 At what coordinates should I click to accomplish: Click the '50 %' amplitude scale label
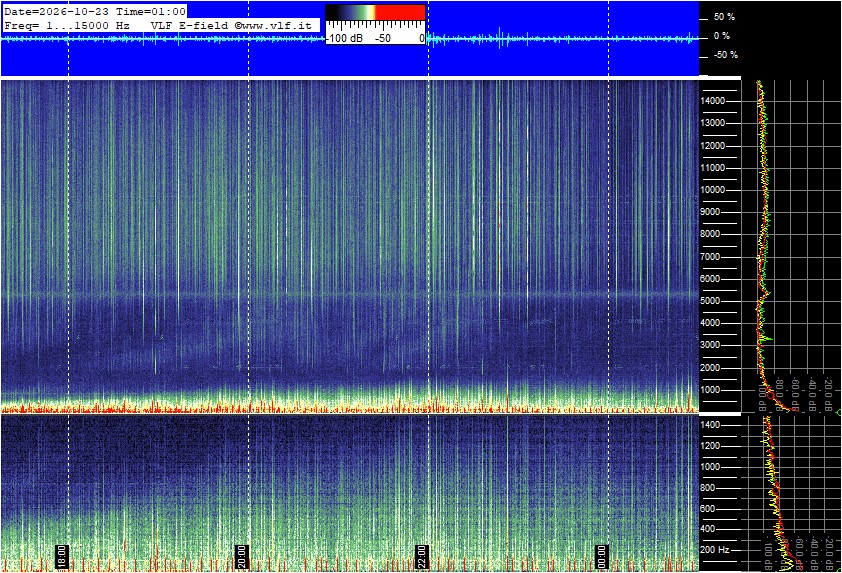click(x=724, y=17)
